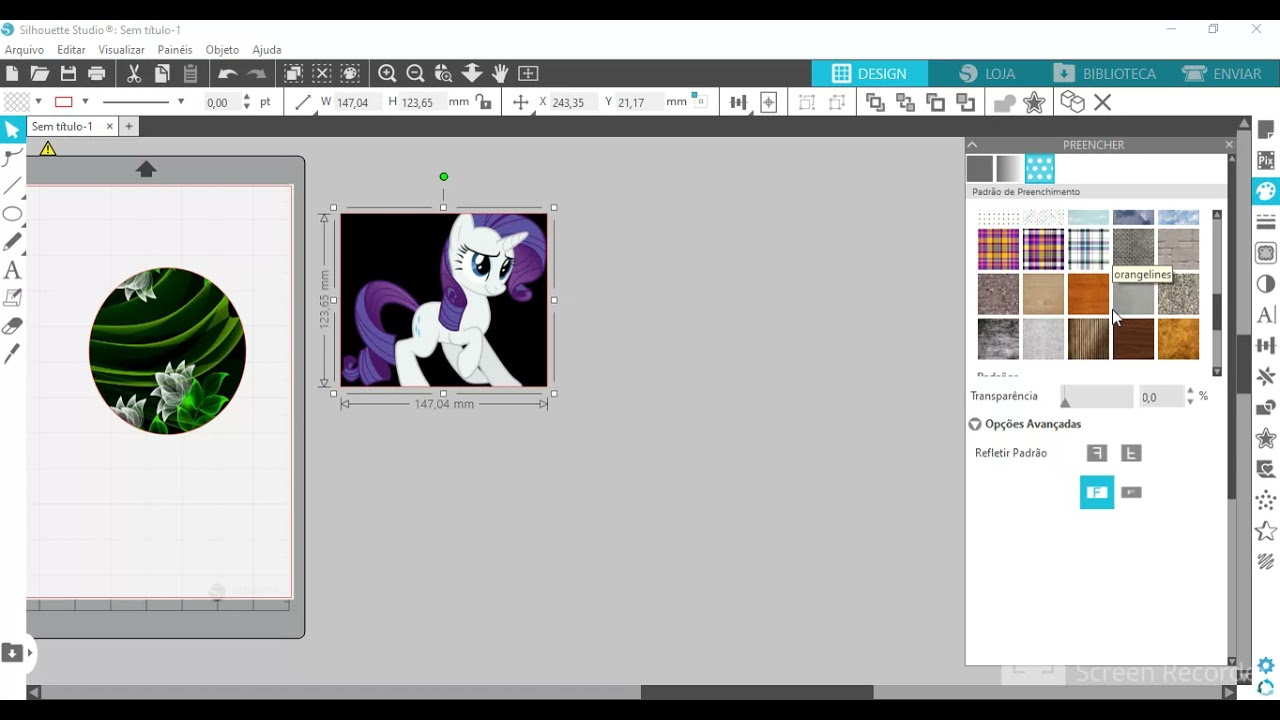Click the Transparência slider track
Viewport: 1280px width, 720px height.
[x=1097, y=397]
